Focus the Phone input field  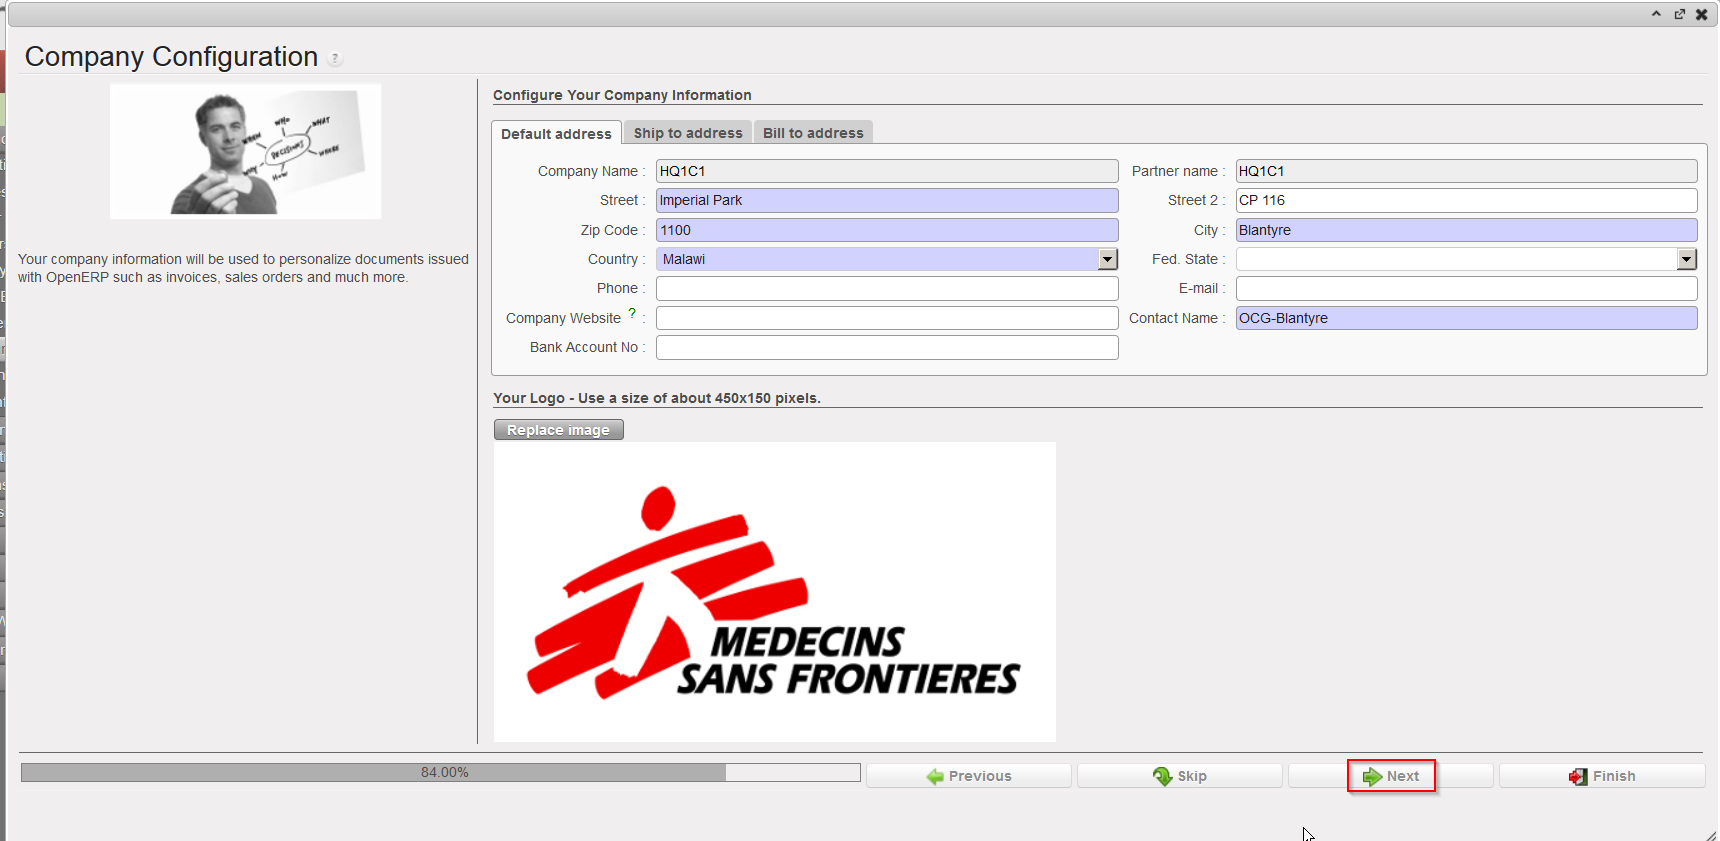887,288
